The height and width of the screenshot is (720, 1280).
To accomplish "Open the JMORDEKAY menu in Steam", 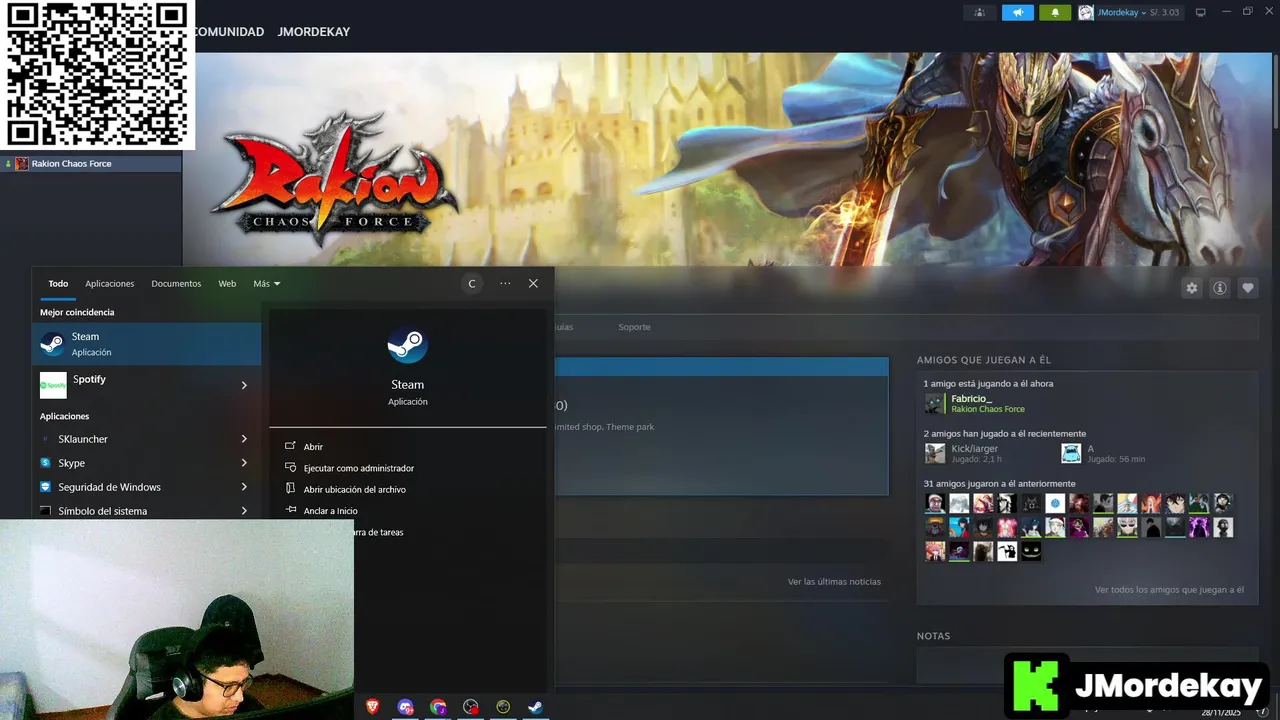I will point(313,32).
